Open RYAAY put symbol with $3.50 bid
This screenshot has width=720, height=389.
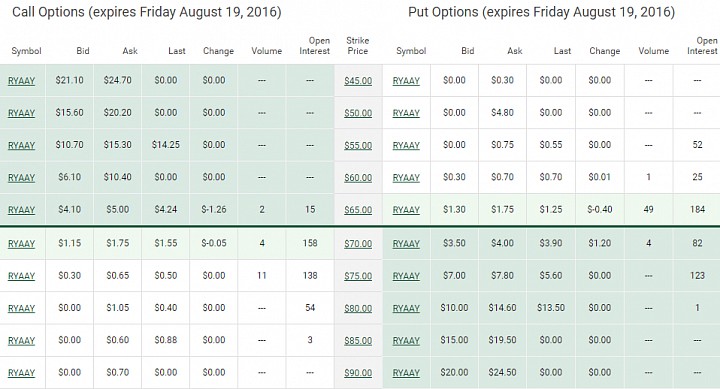tap(406, 244)
